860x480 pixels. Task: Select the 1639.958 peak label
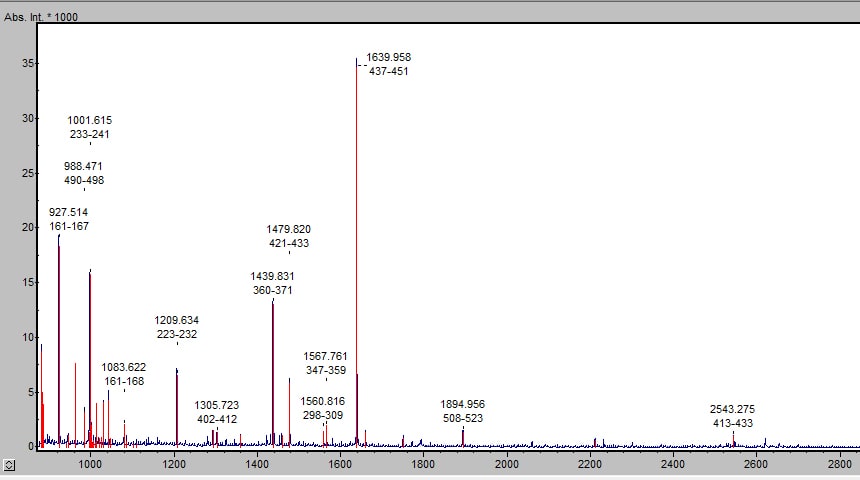point(388,57)
